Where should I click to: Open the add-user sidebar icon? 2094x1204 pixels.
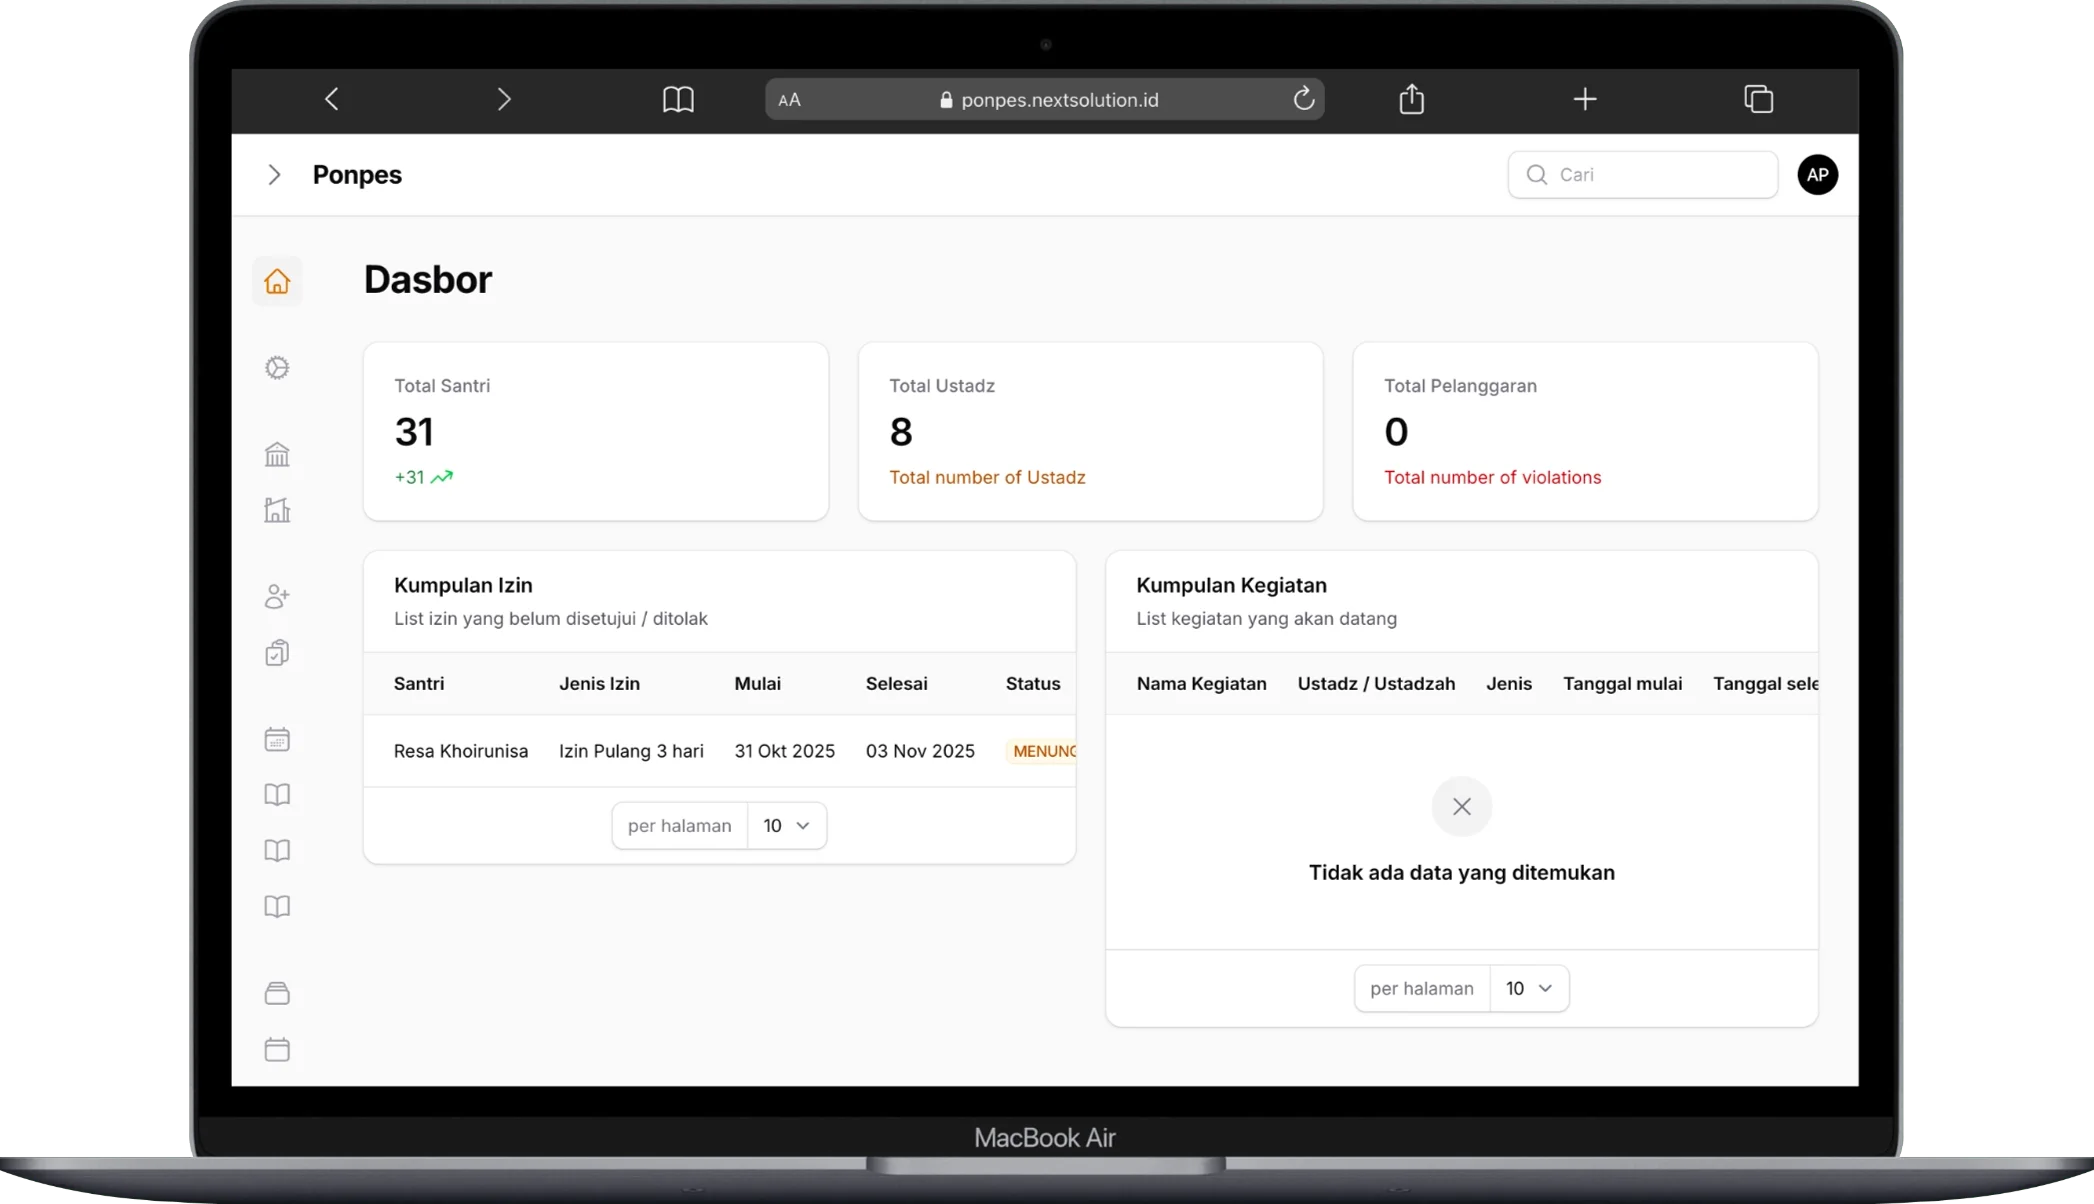(277, 597)
